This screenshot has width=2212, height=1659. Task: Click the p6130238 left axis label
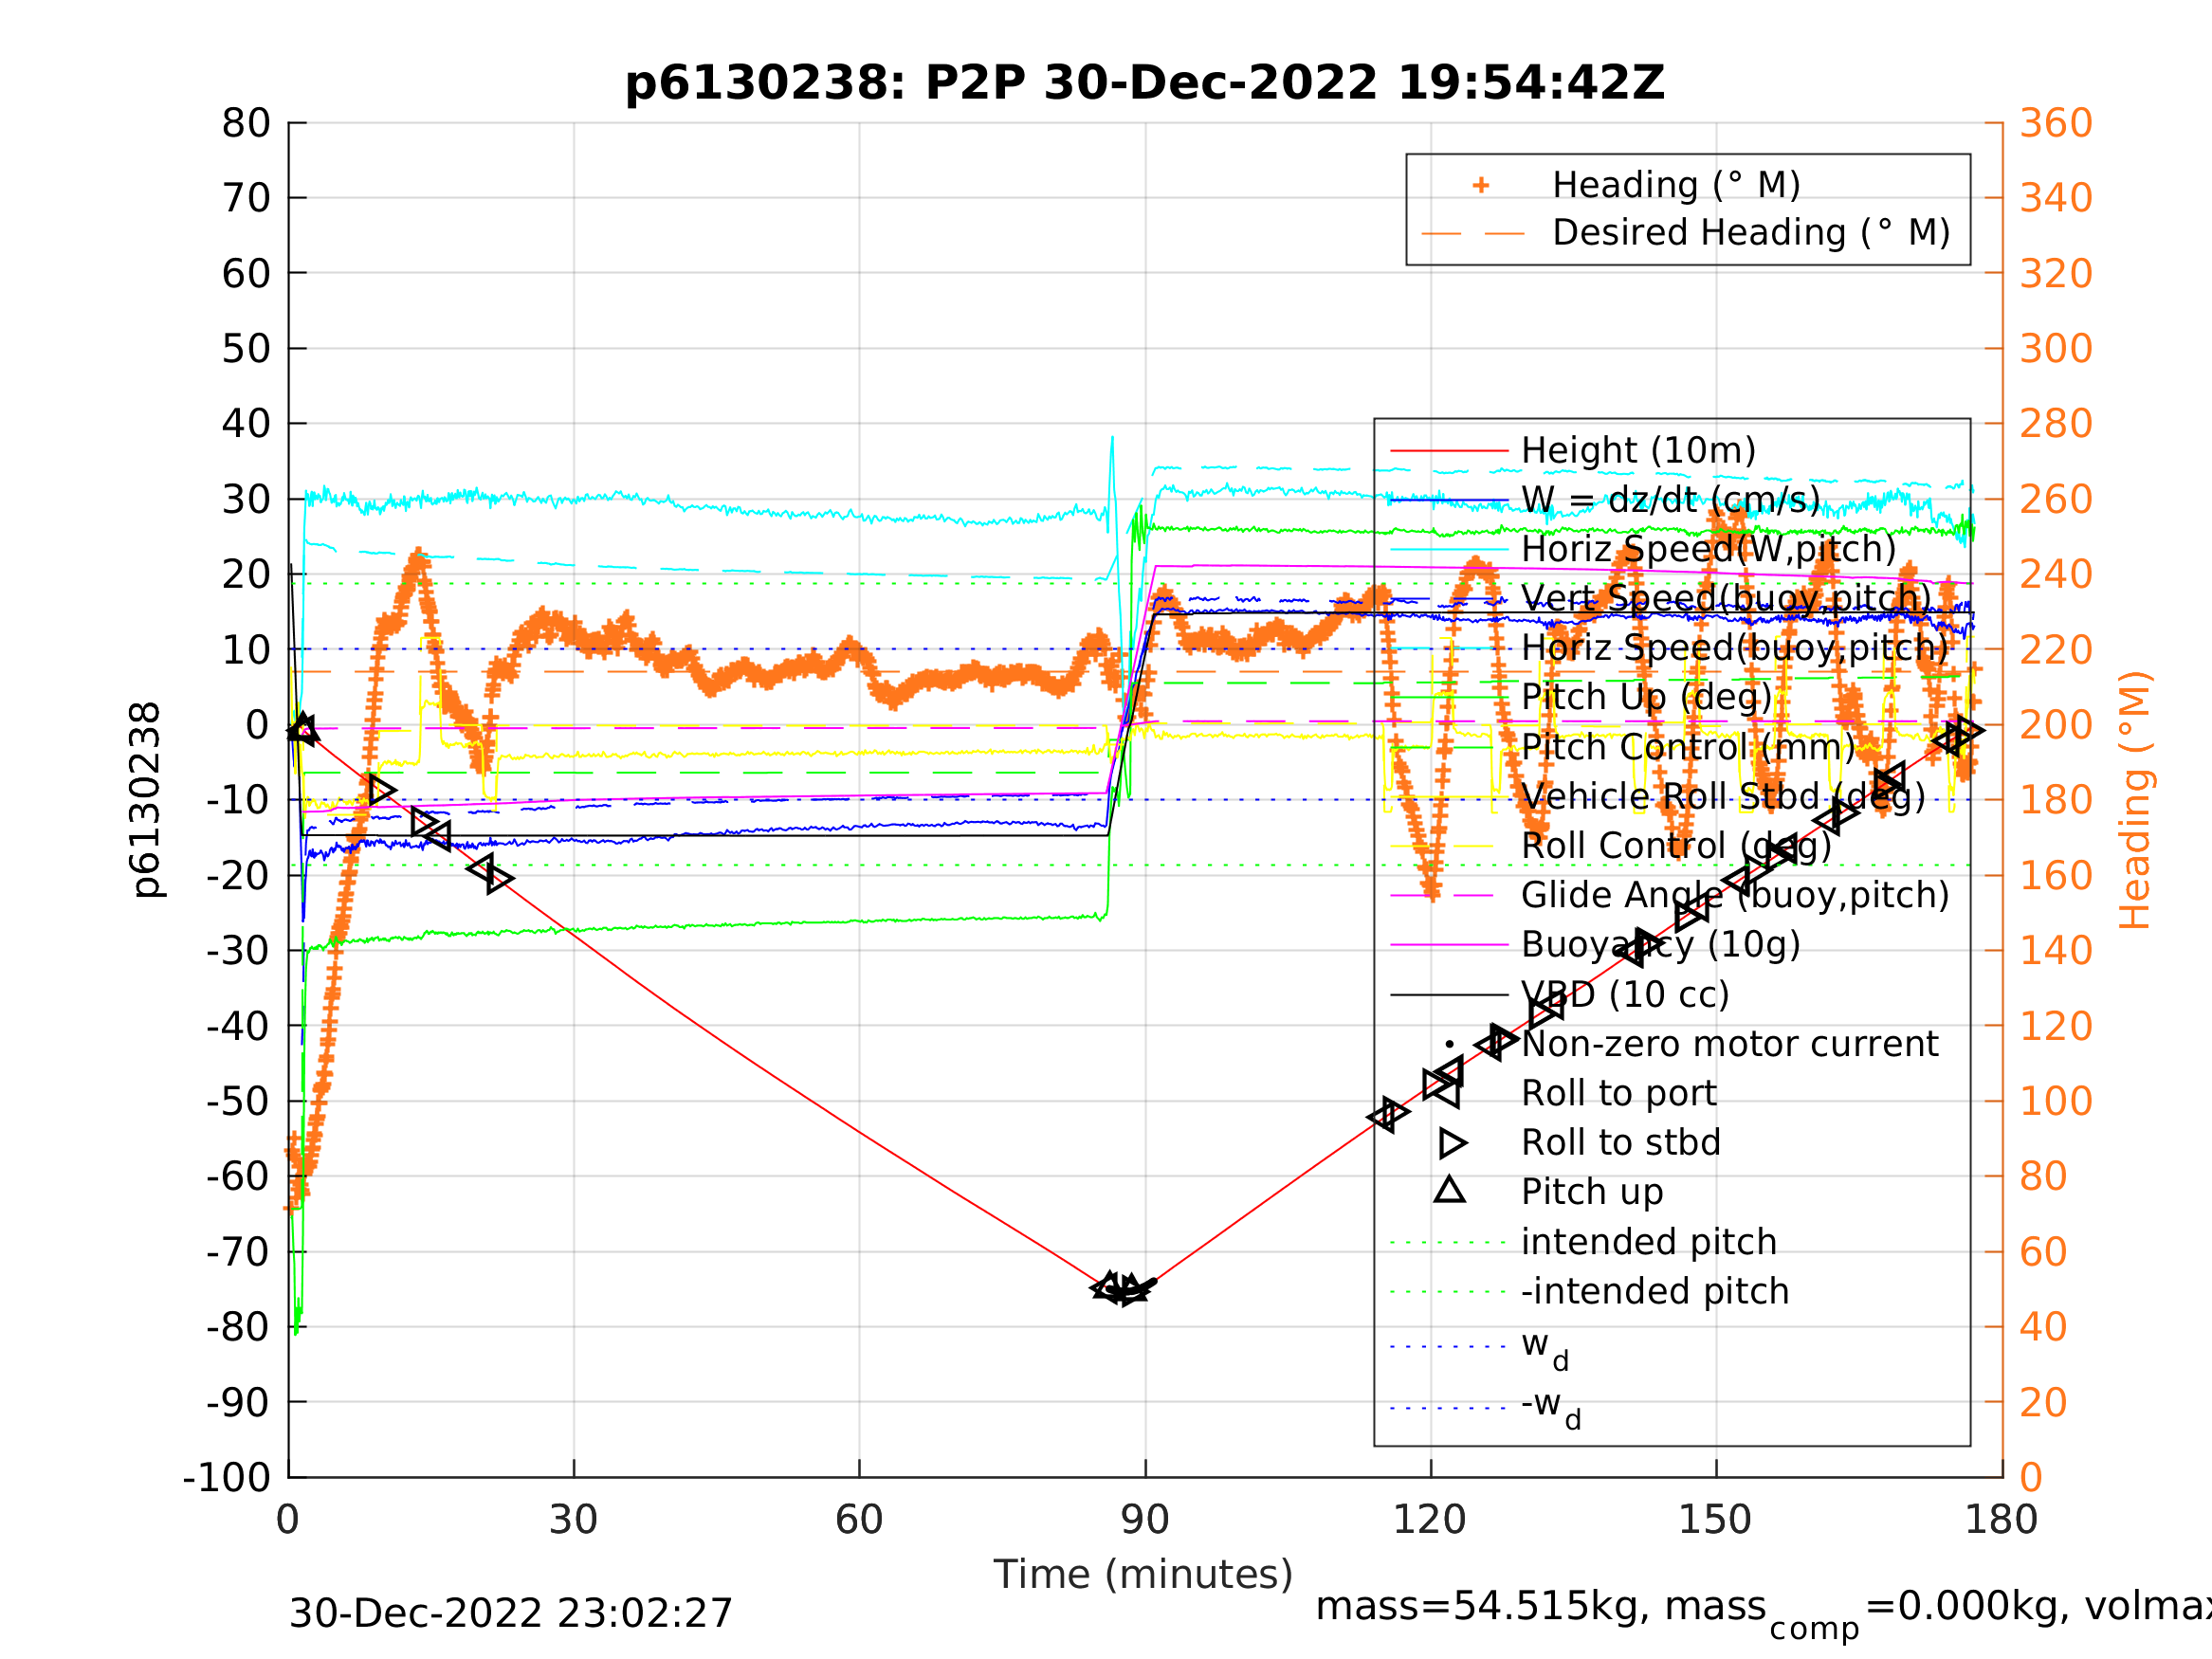click(146, 800)
